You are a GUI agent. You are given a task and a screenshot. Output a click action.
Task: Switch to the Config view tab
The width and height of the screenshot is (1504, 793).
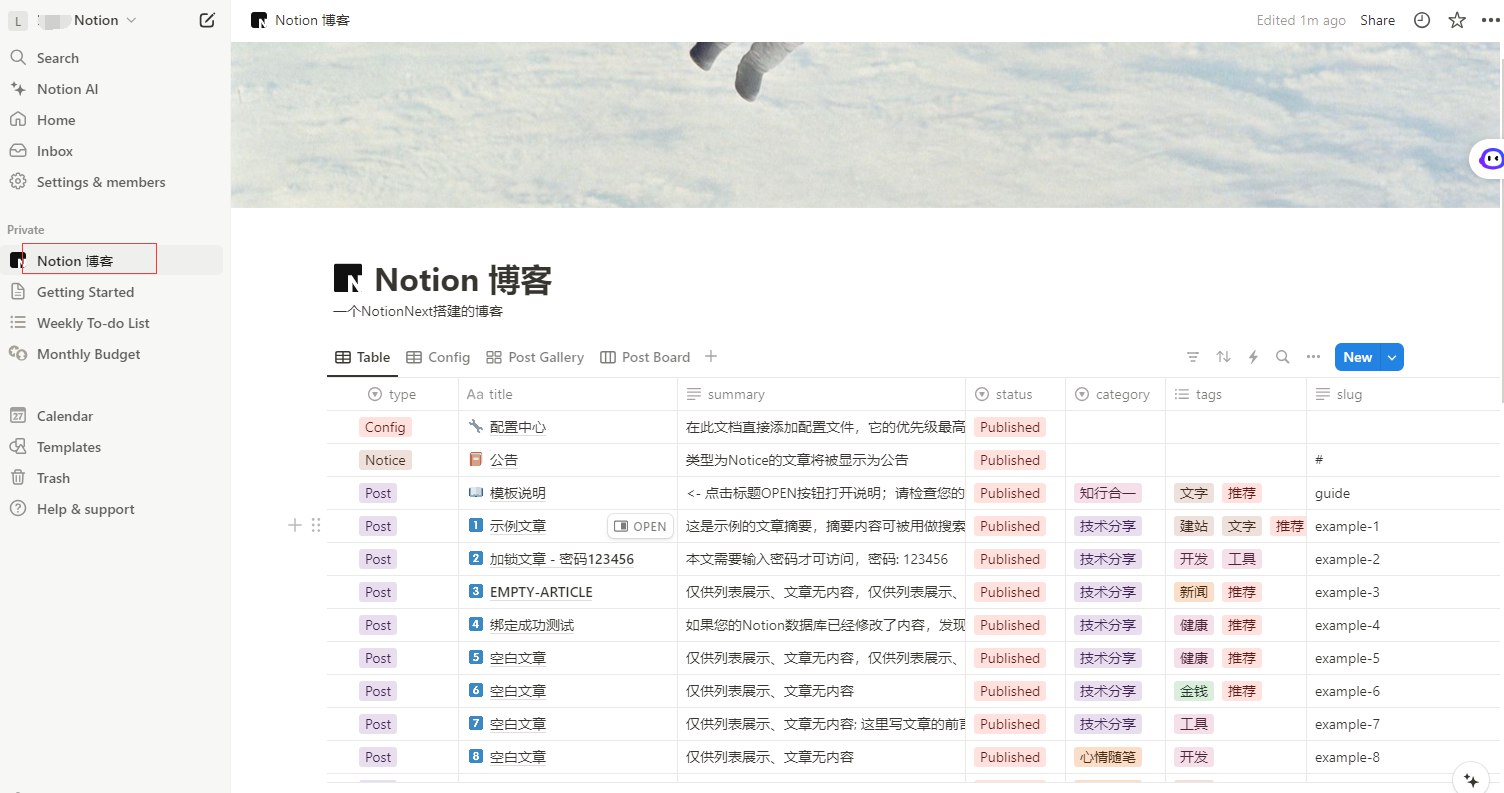tap(438, 357)
